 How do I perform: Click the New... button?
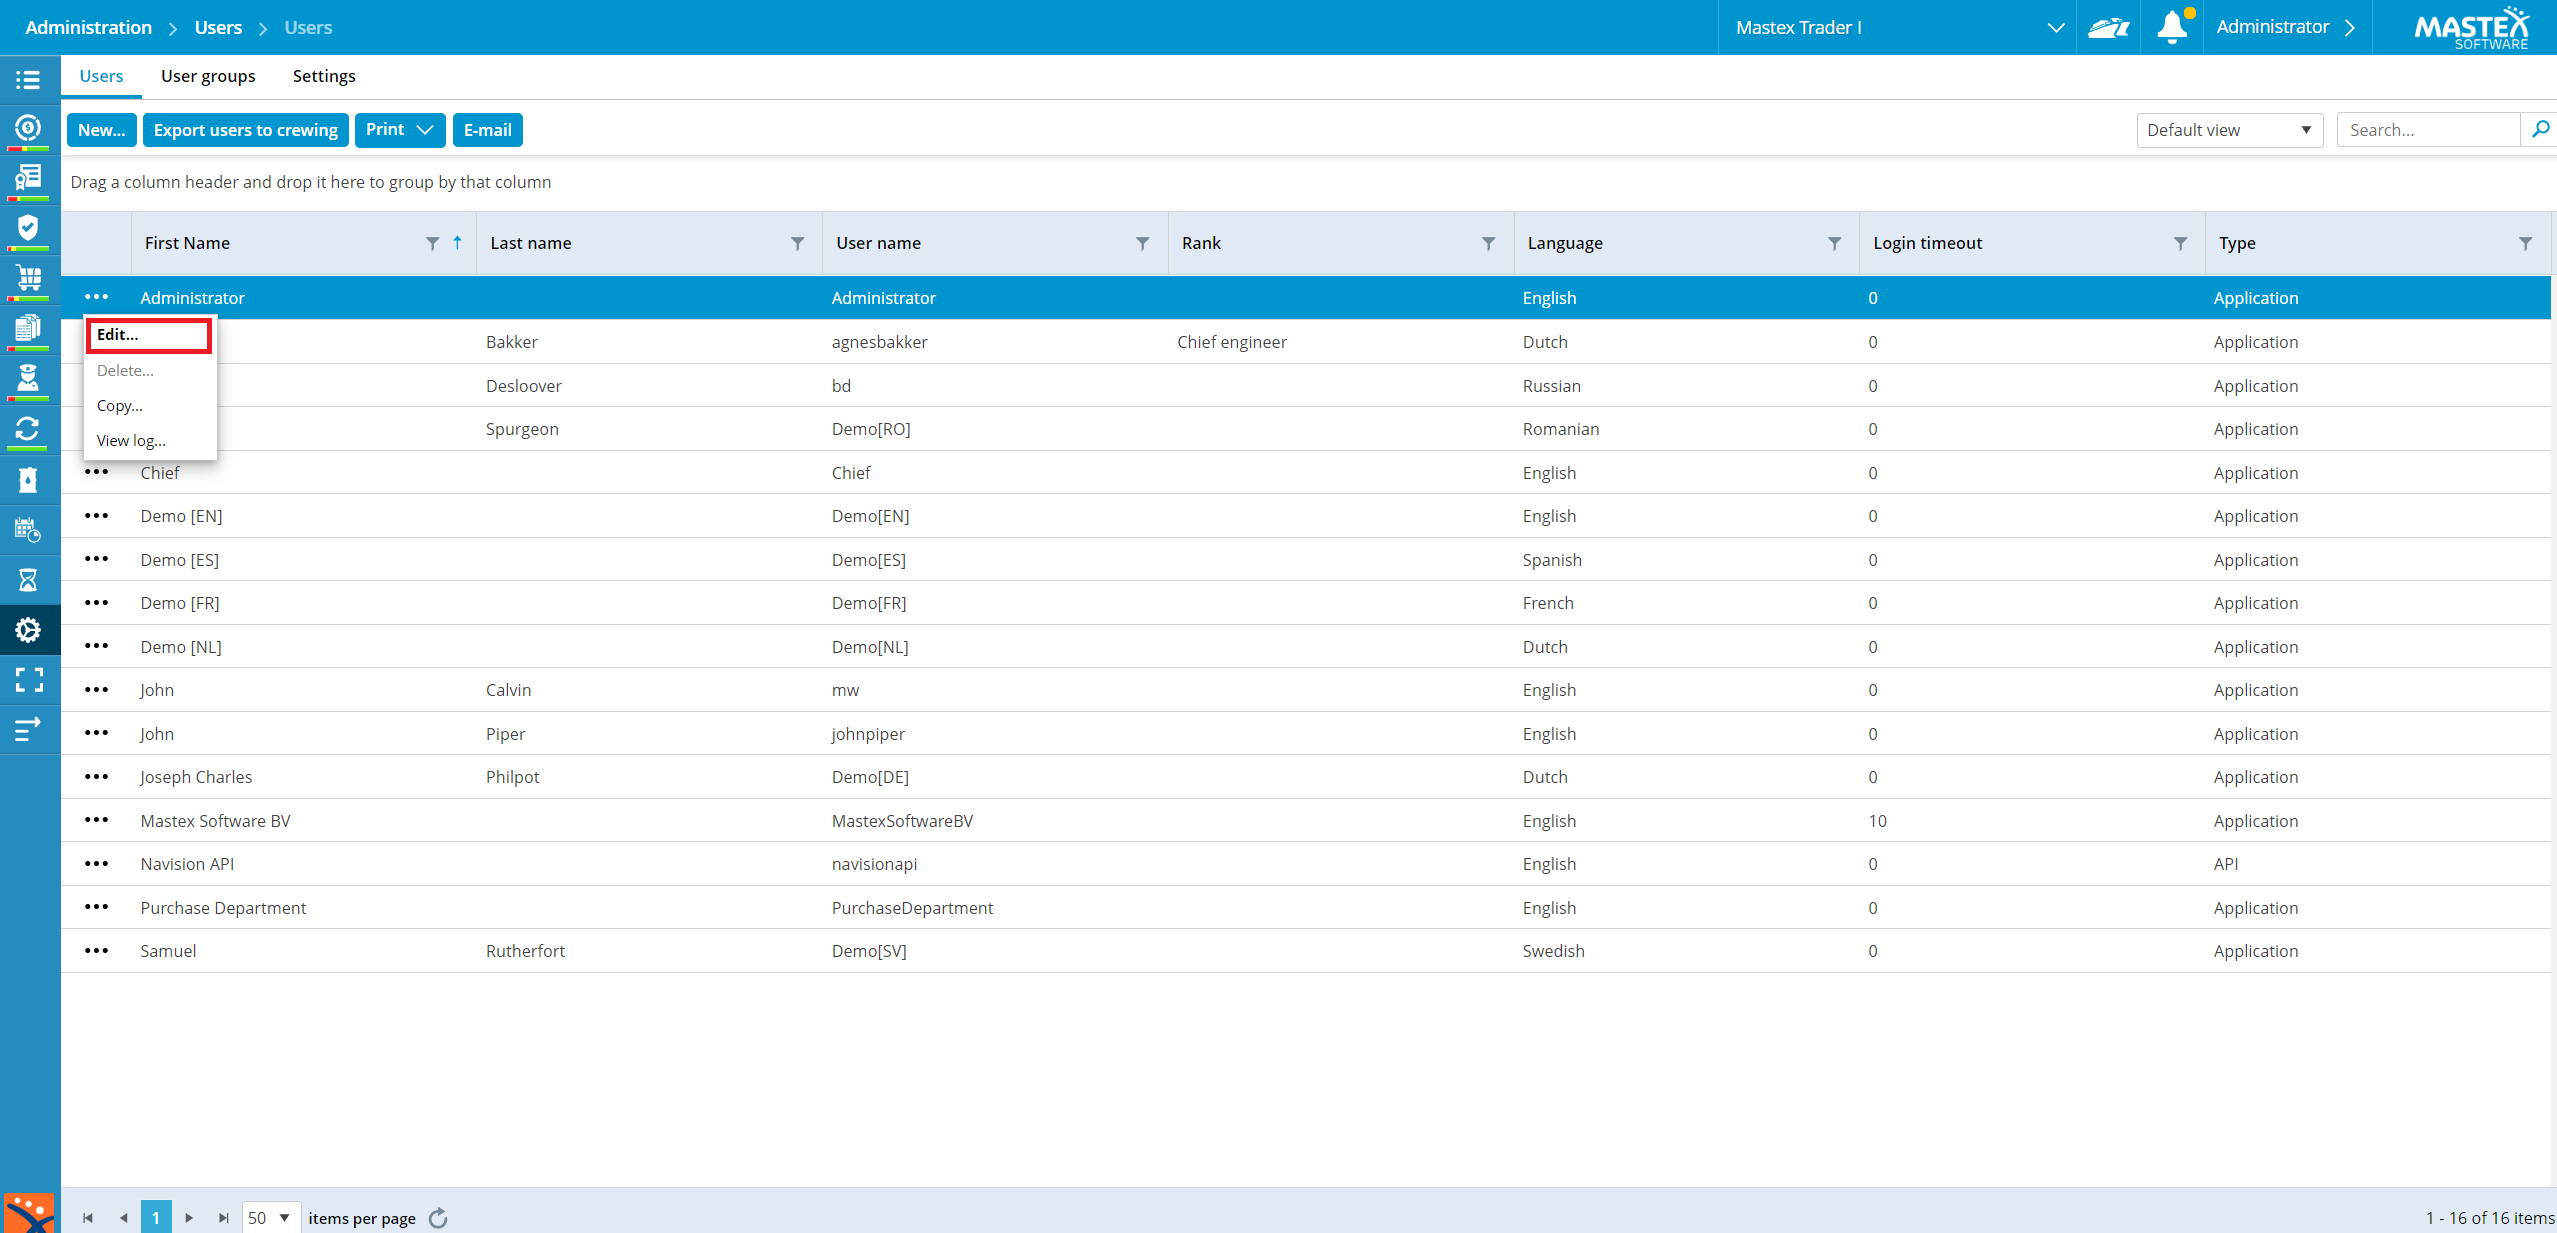coord(102,130)
